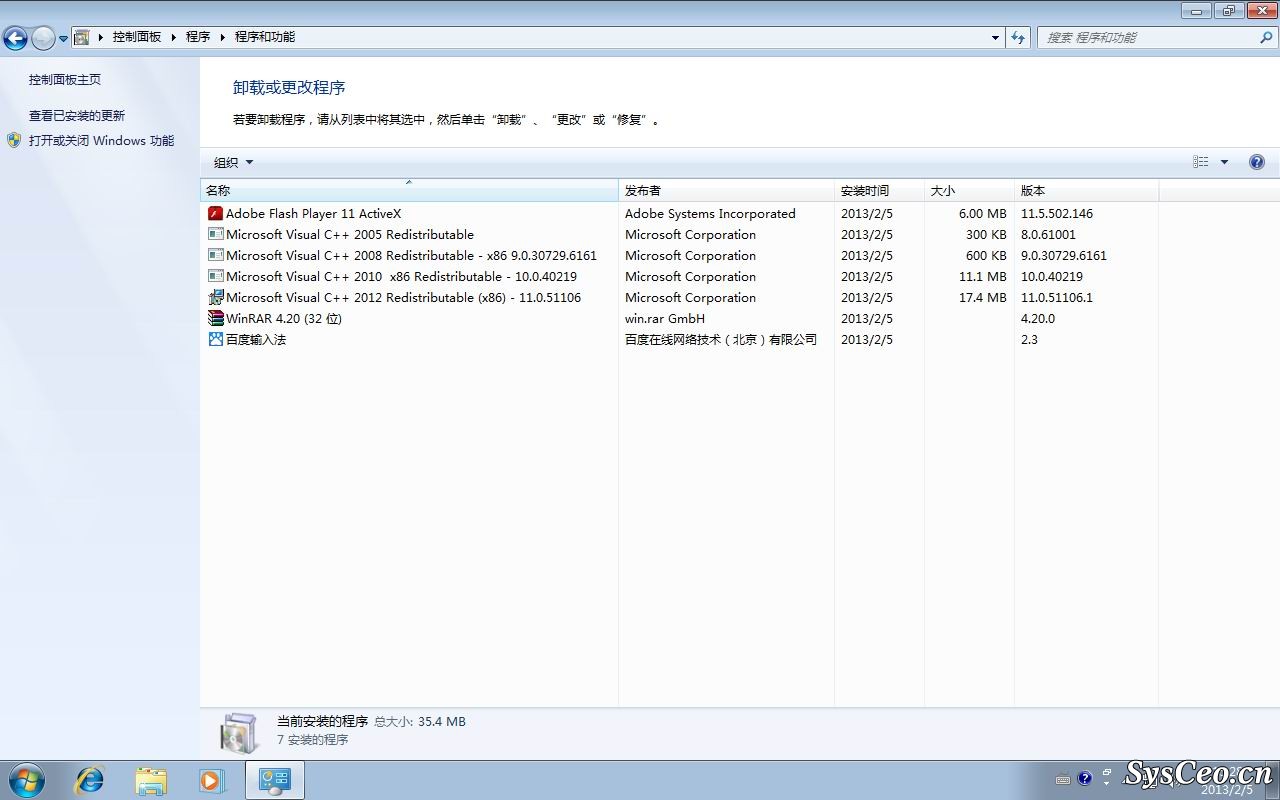This screenshot has height=800, width=1280.
Task: Click the Visual C++ 2005 program icon
Action: pos(215,234)
